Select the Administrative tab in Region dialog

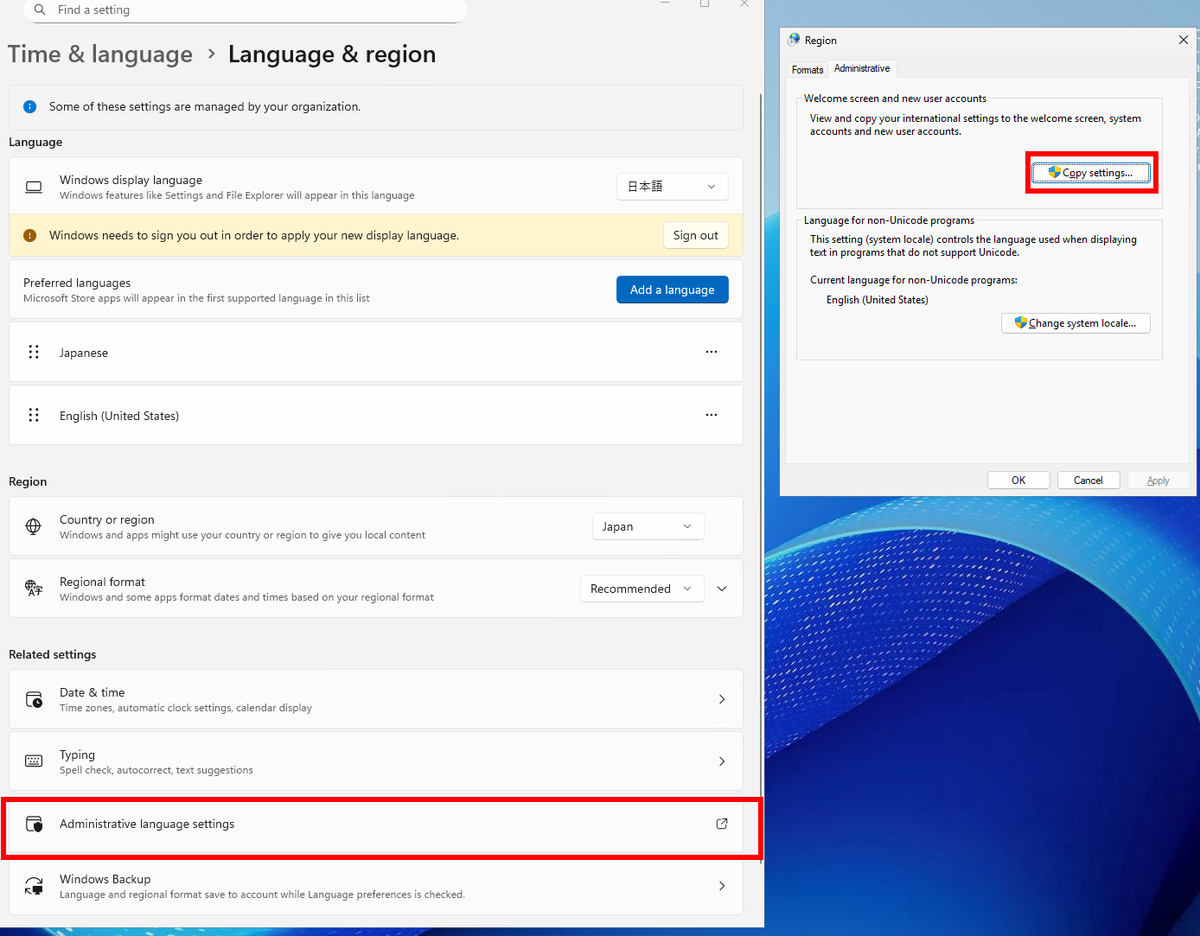[862, 68]
